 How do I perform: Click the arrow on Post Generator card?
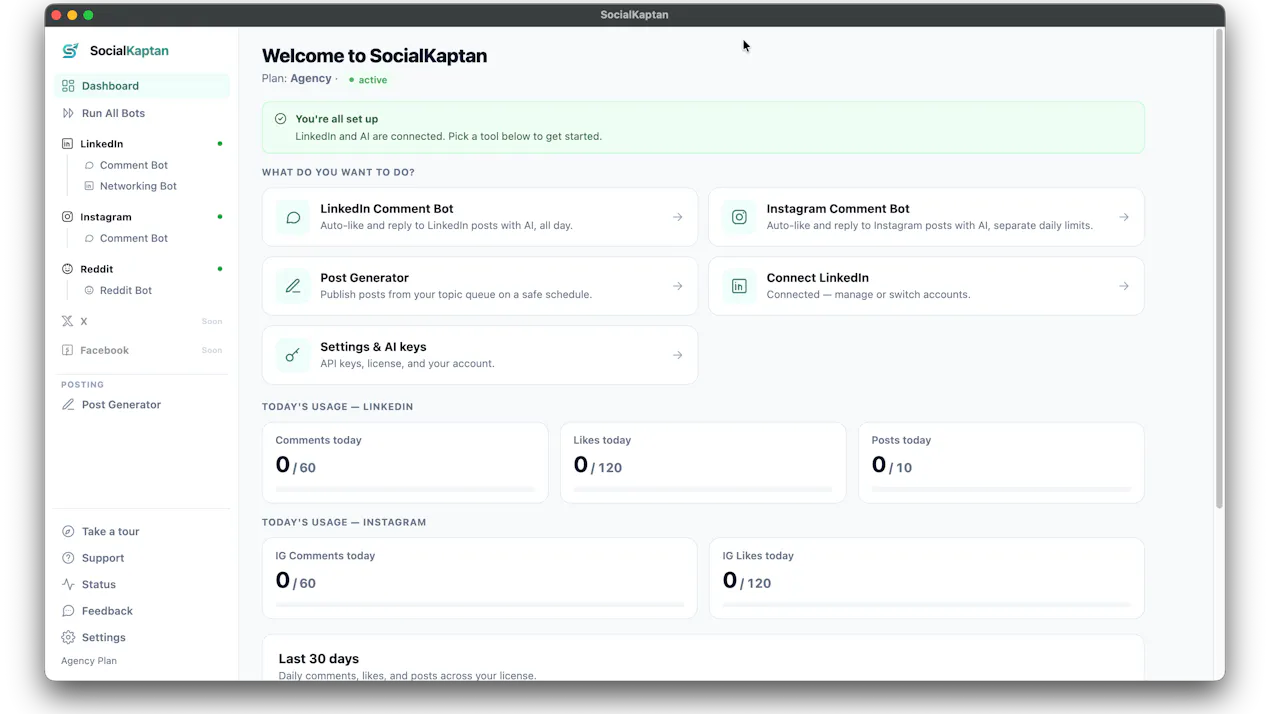tap(677, 286)
